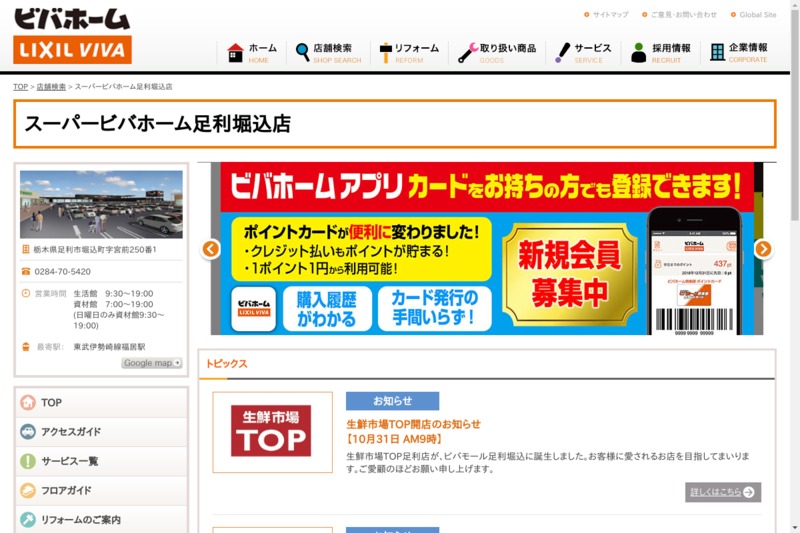
Task: Click the 詳しくはこちら button
Action: pos(723,492)
